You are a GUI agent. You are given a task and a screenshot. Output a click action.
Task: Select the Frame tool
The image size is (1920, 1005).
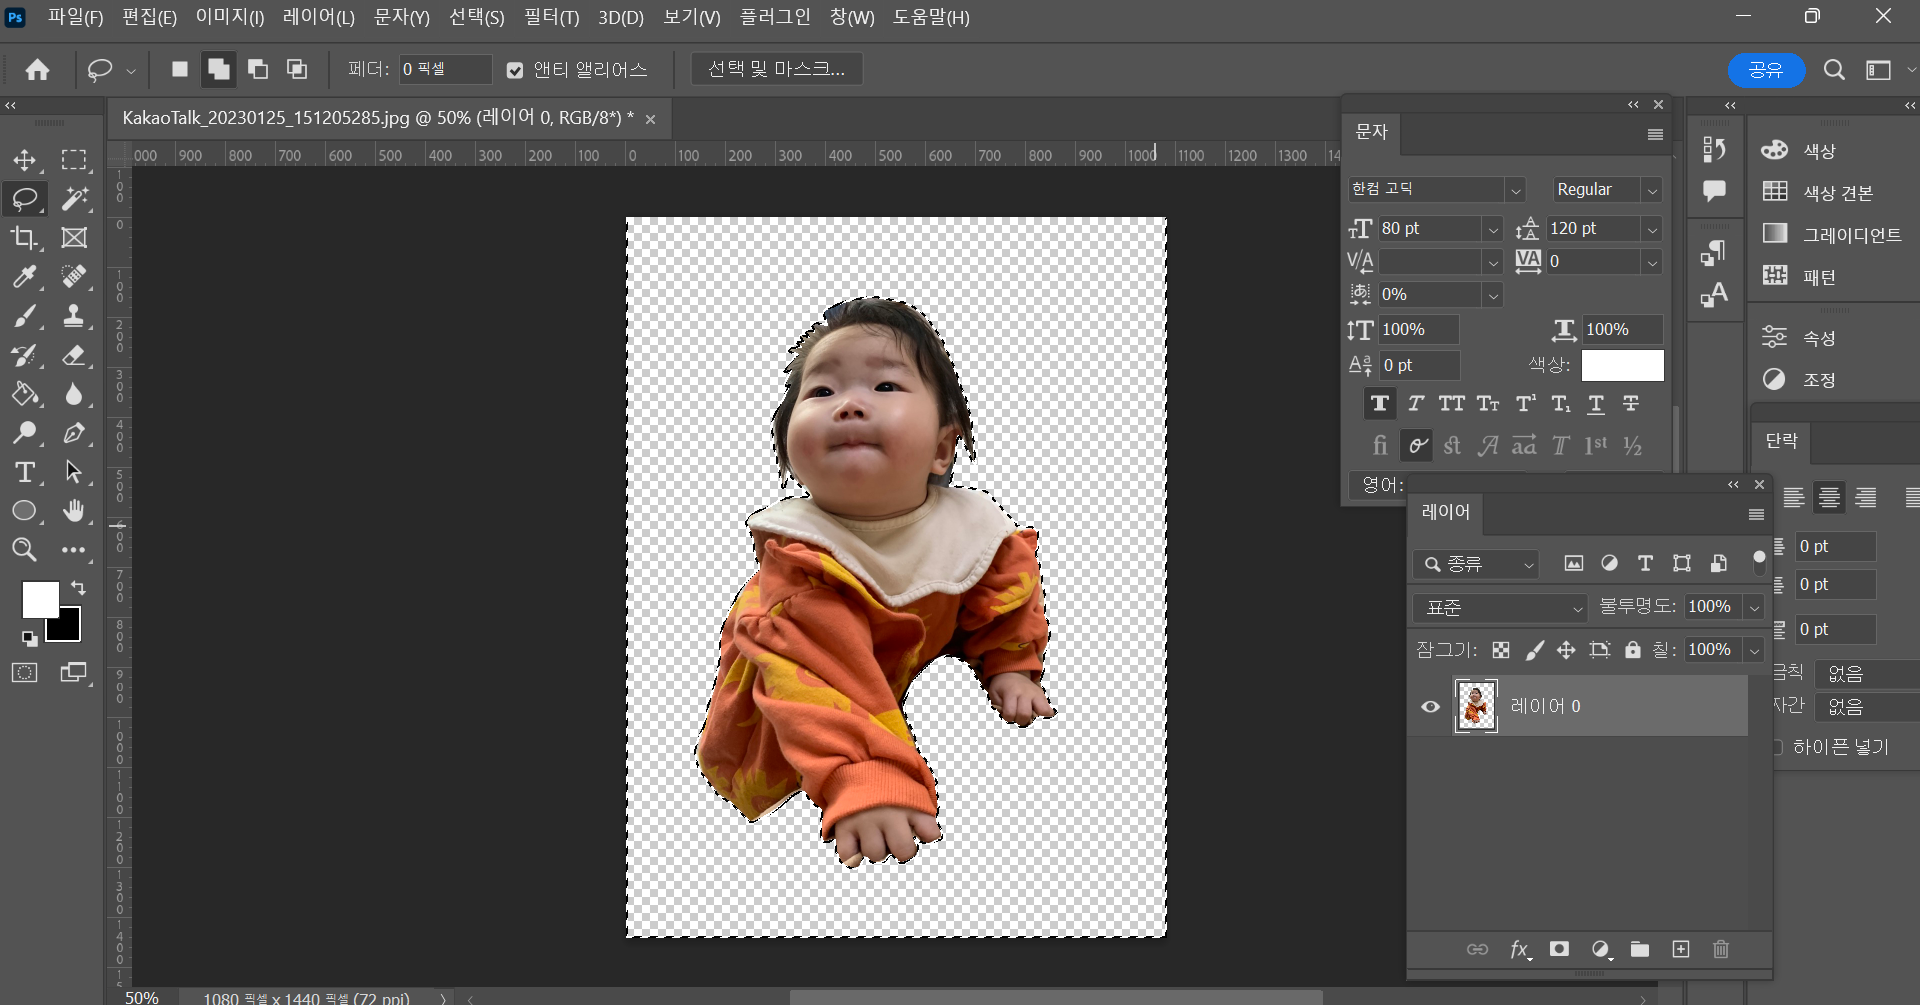tap(74, 238)
